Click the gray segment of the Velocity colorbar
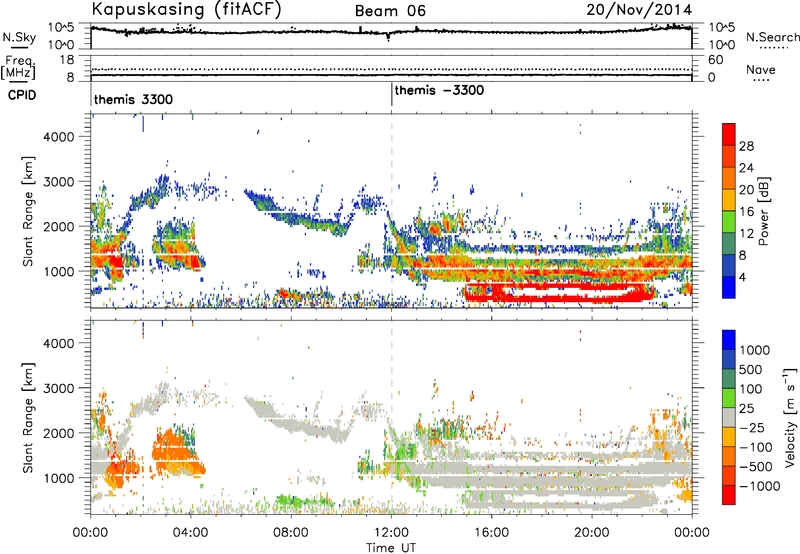This screenshot has width=800, height=554. click(x=729, y=418)
